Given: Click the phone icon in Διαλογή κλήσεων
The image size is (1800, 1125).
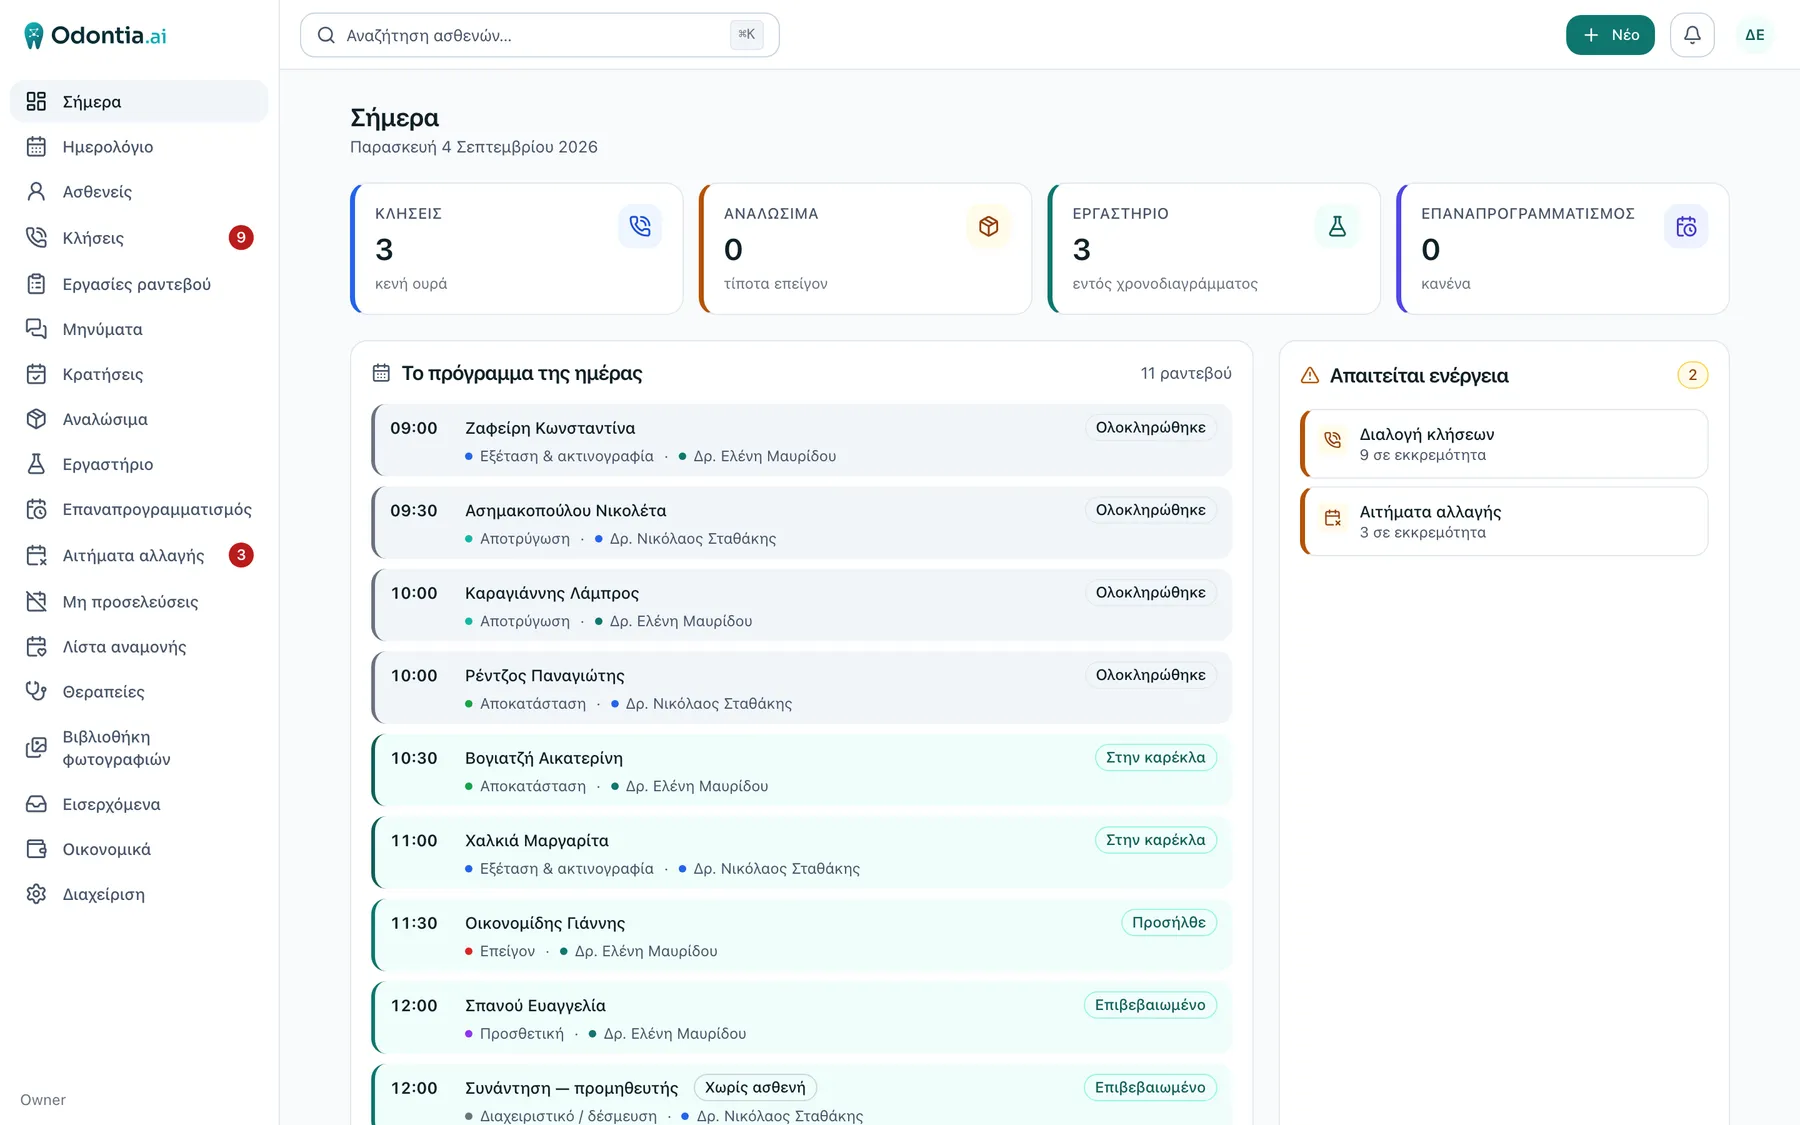Looking at the screenshot, I should click(1333, 440).
